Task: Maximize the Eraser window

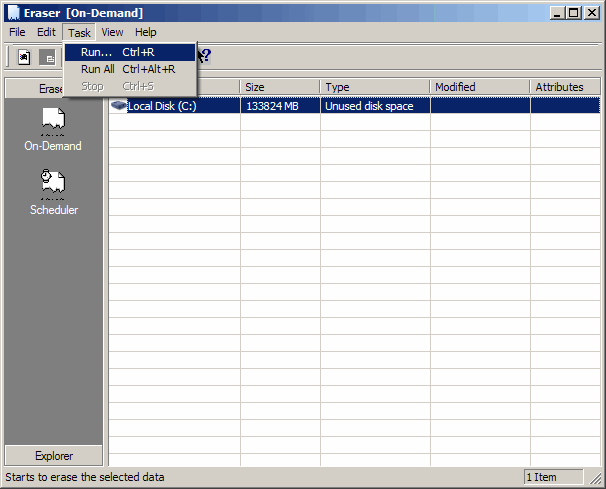Action: 574,13
